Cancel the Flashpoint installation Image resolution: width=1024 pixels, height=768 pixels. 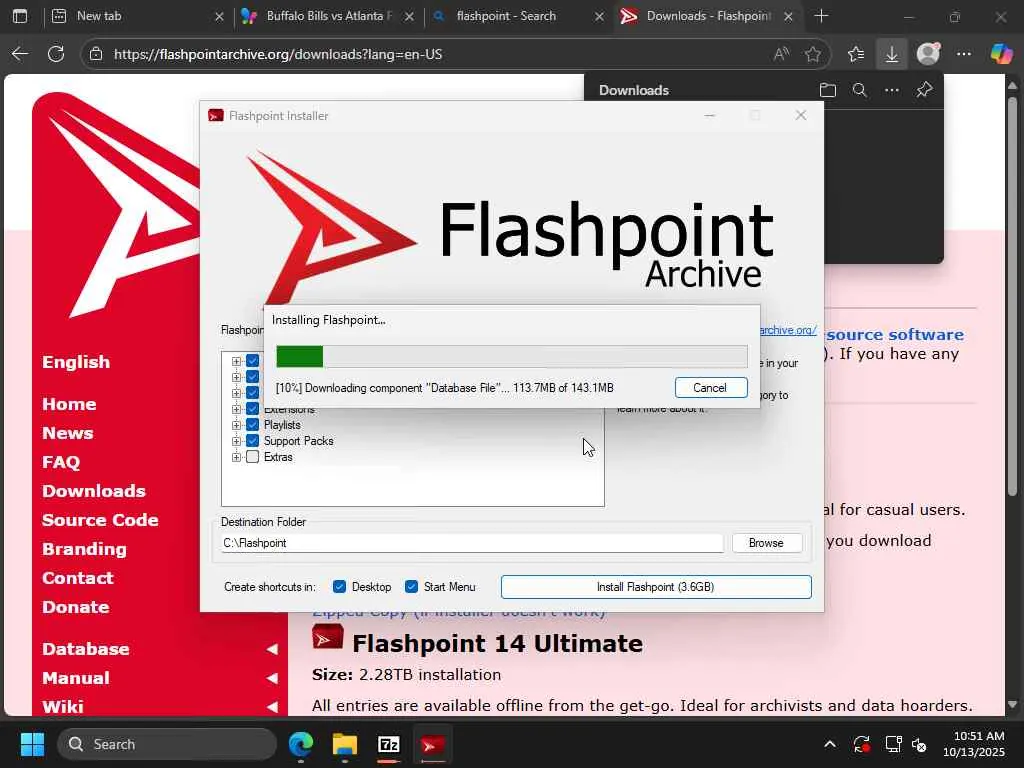click(x=711, y=387)
